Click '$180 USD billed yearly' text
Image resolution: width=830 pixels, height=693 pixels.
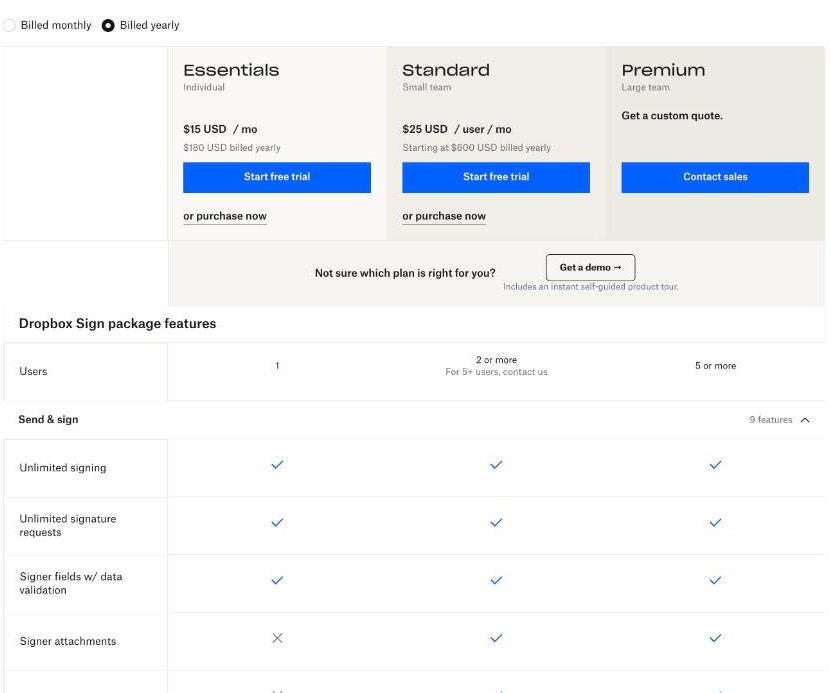(232, 148)
